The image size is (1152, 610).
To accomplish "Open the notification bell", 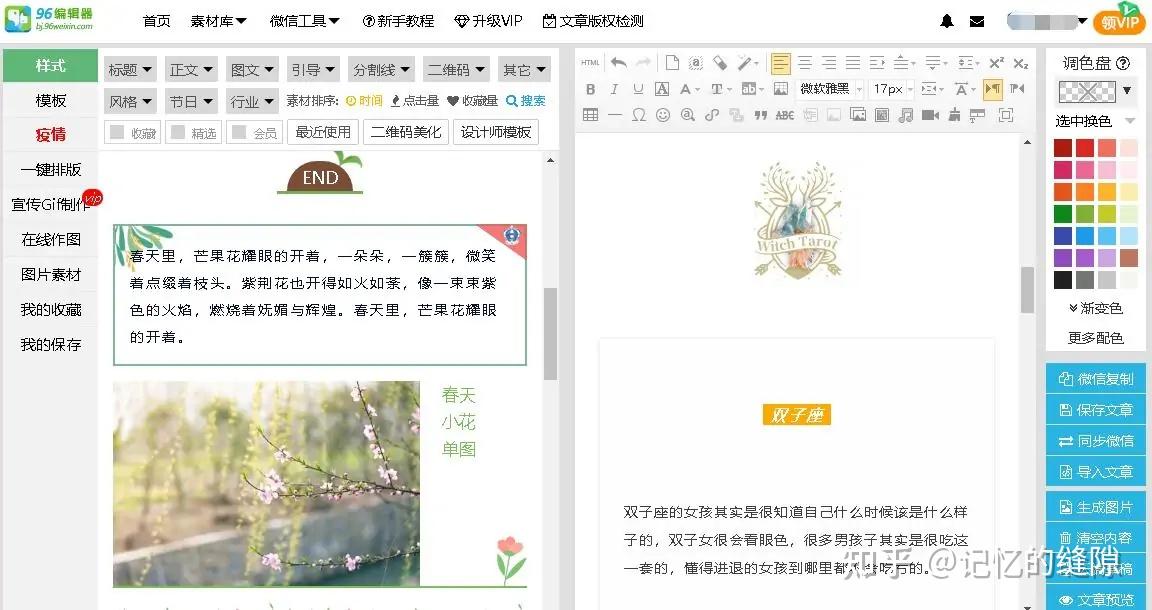I will coord(947,21).
